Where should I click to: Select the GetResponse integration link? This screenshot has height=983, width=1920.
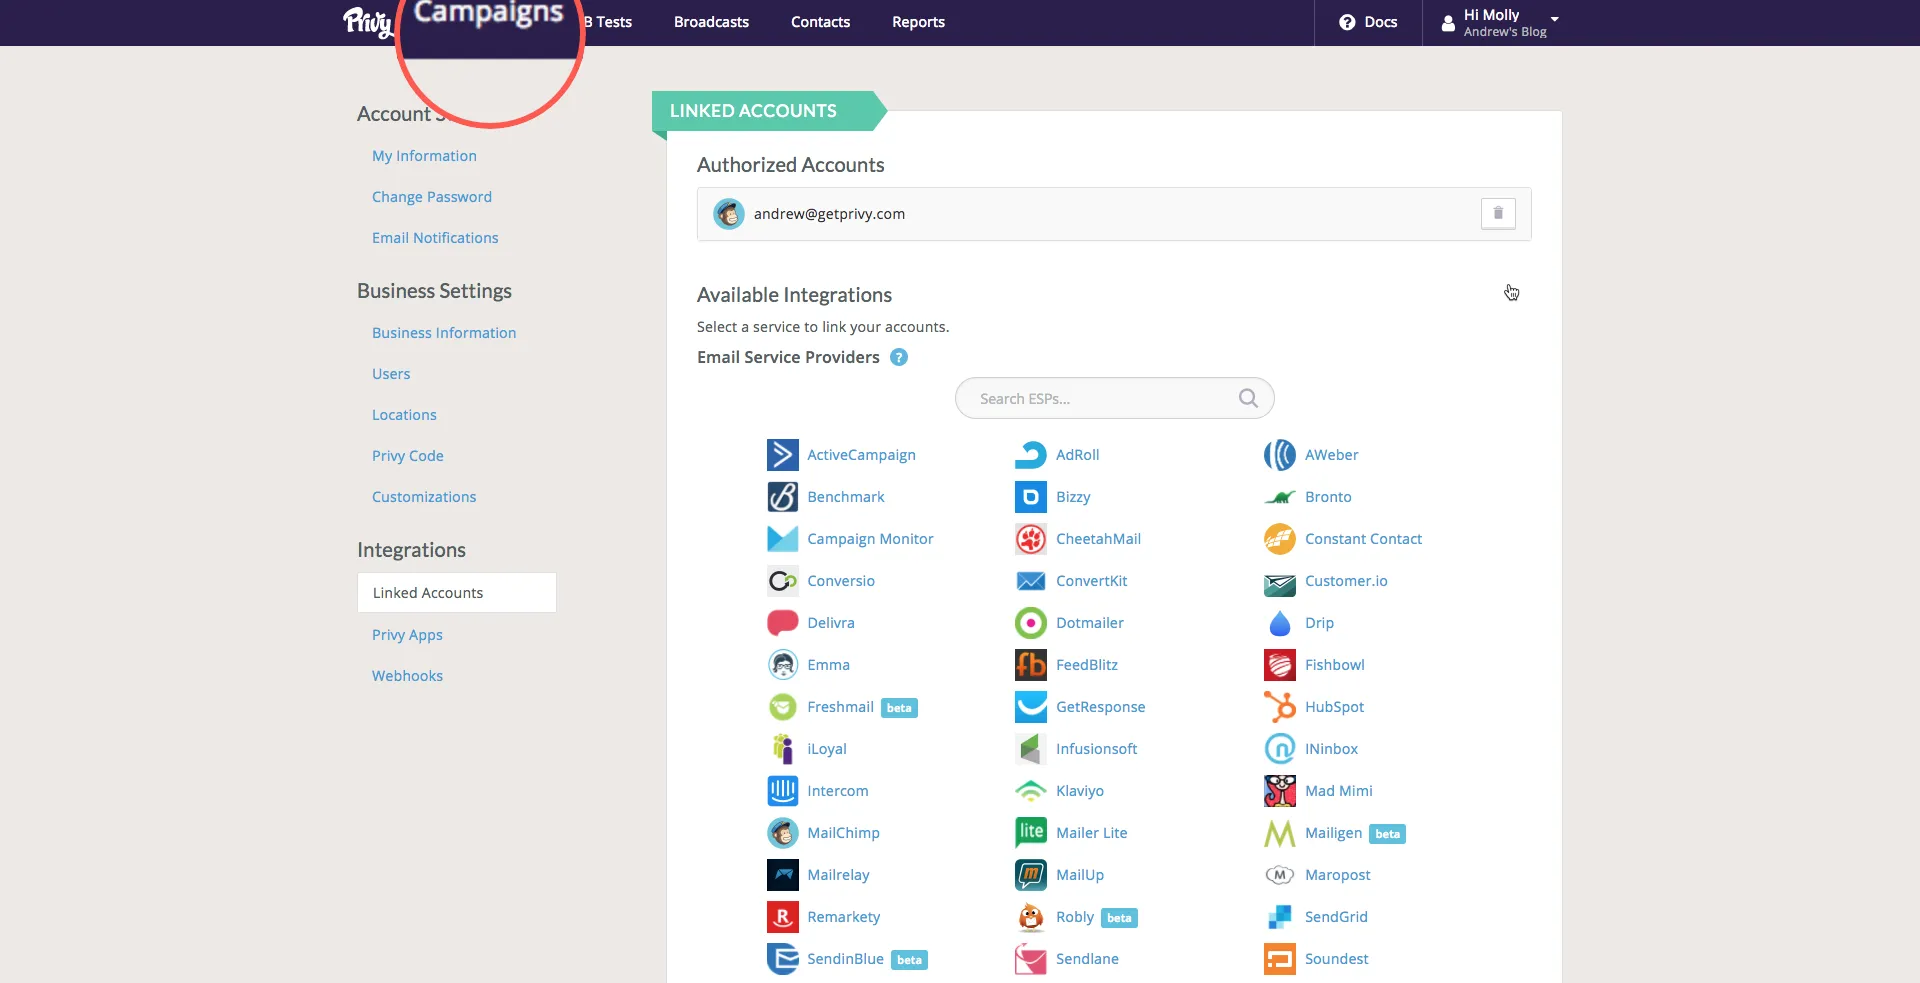coord(1100,707)
